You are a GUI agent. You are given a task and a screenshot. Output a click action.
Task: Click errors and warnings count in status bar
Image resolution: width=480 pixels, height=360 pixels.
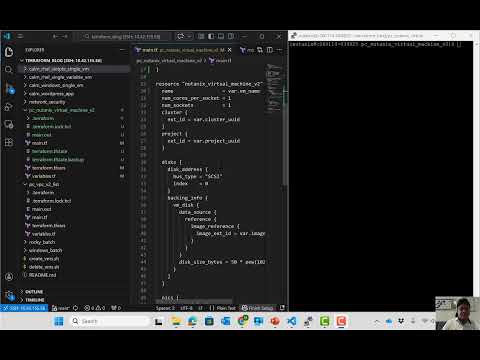(x=95, y=308)
